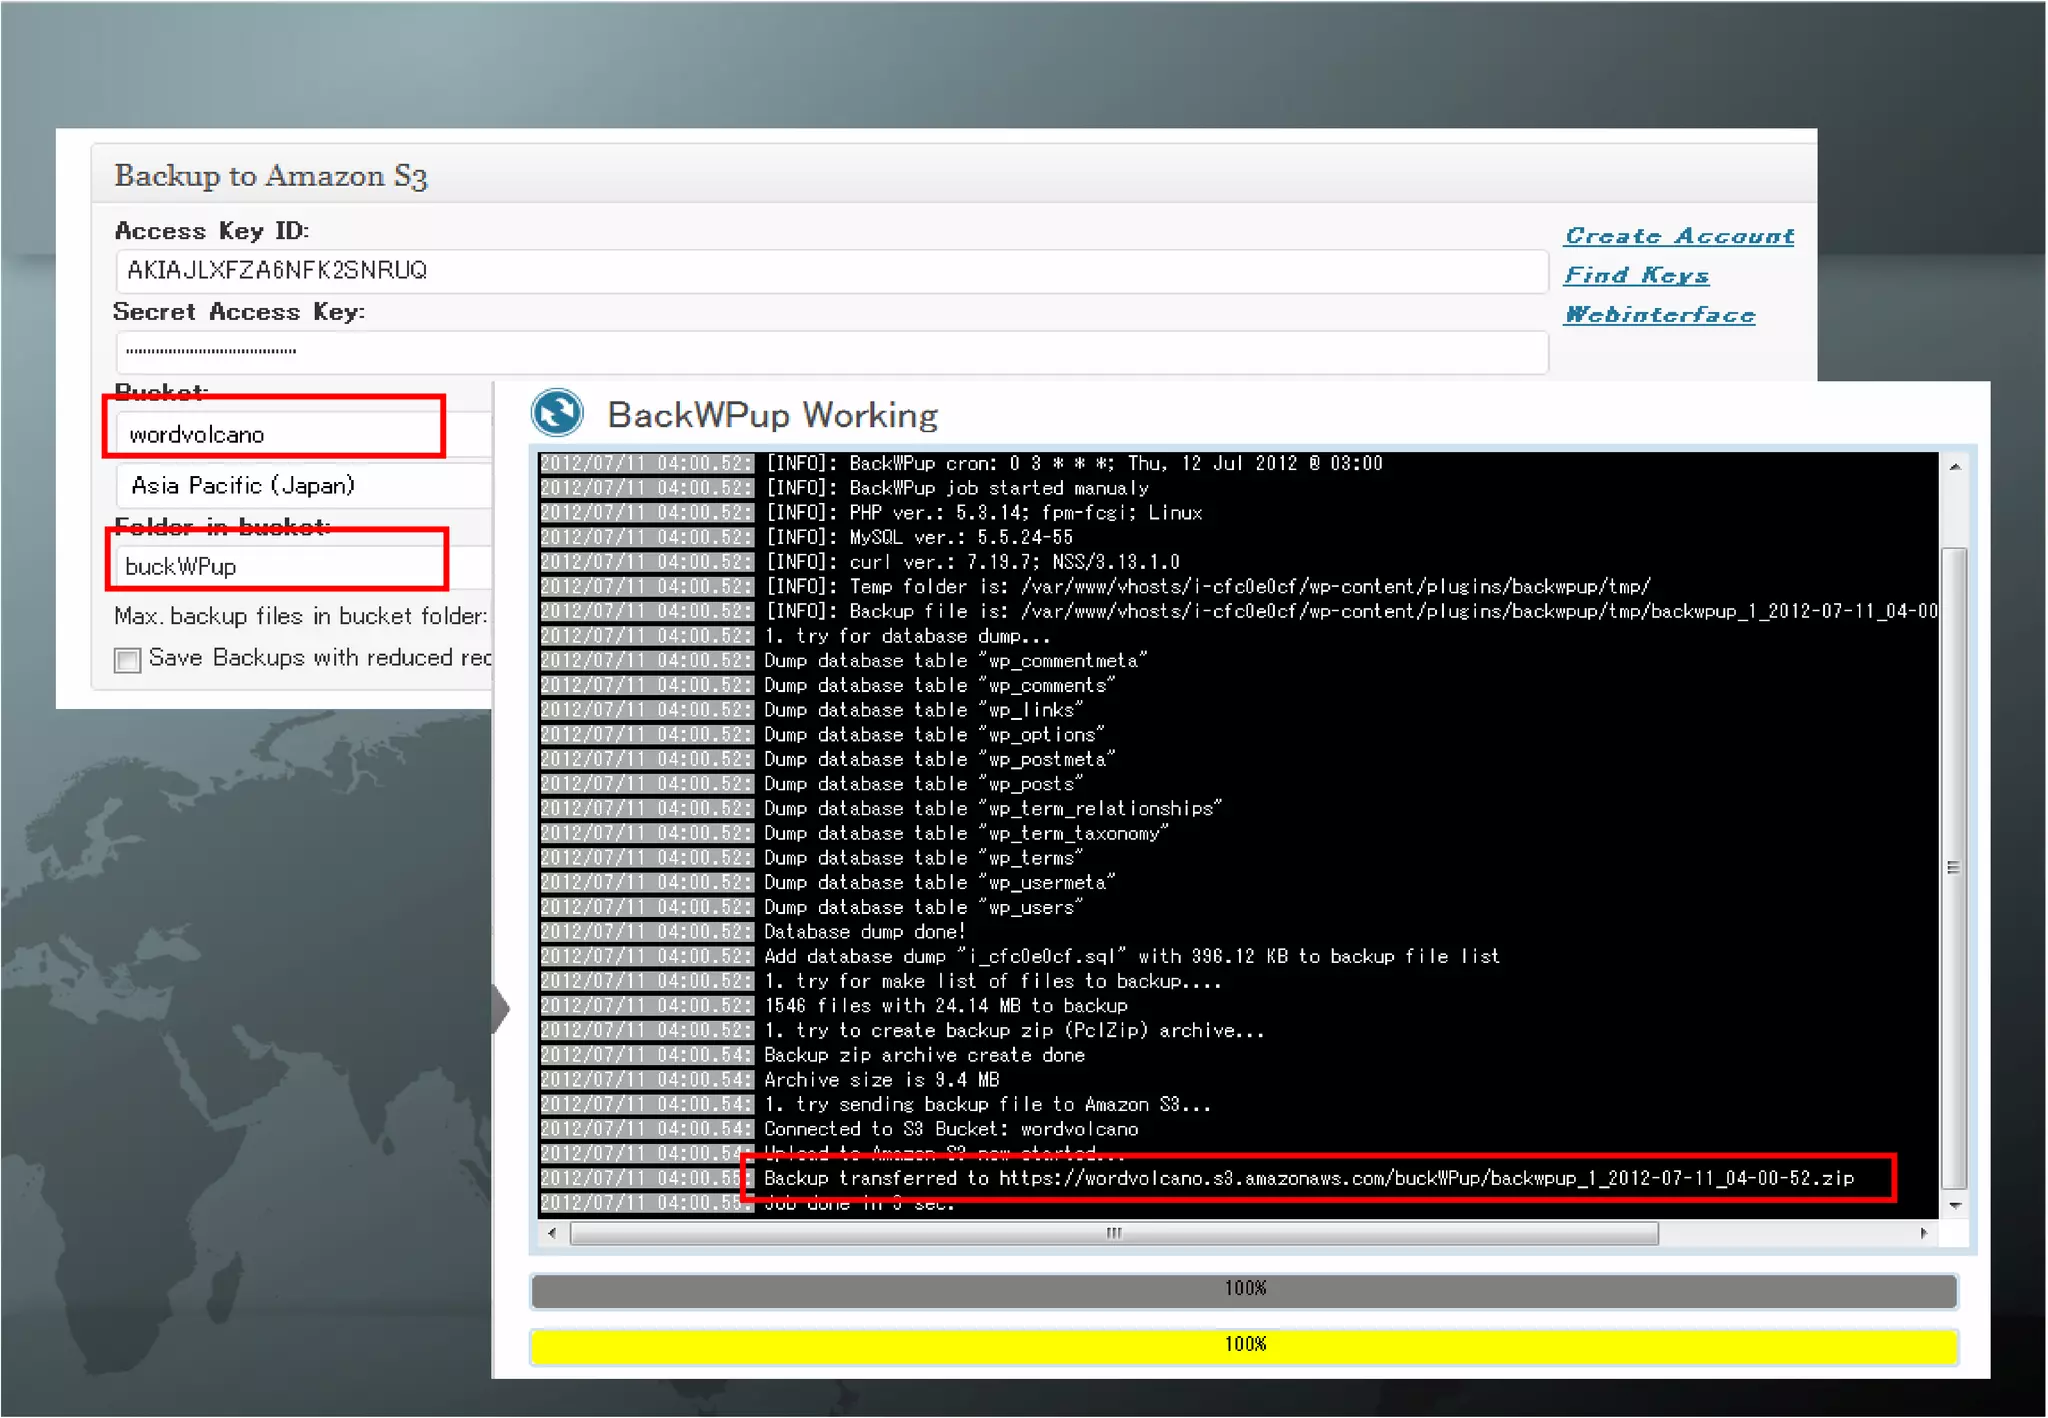The height and width of the screenshot is (1418, 2048).
Task: Click the arrow pointer on dialog's left edge
Action: [501, 1008]
